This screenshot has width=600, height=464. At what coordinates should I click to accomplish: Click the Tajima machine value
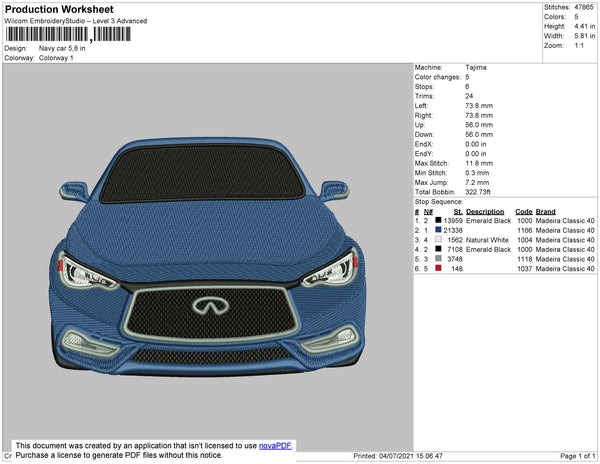476,67
